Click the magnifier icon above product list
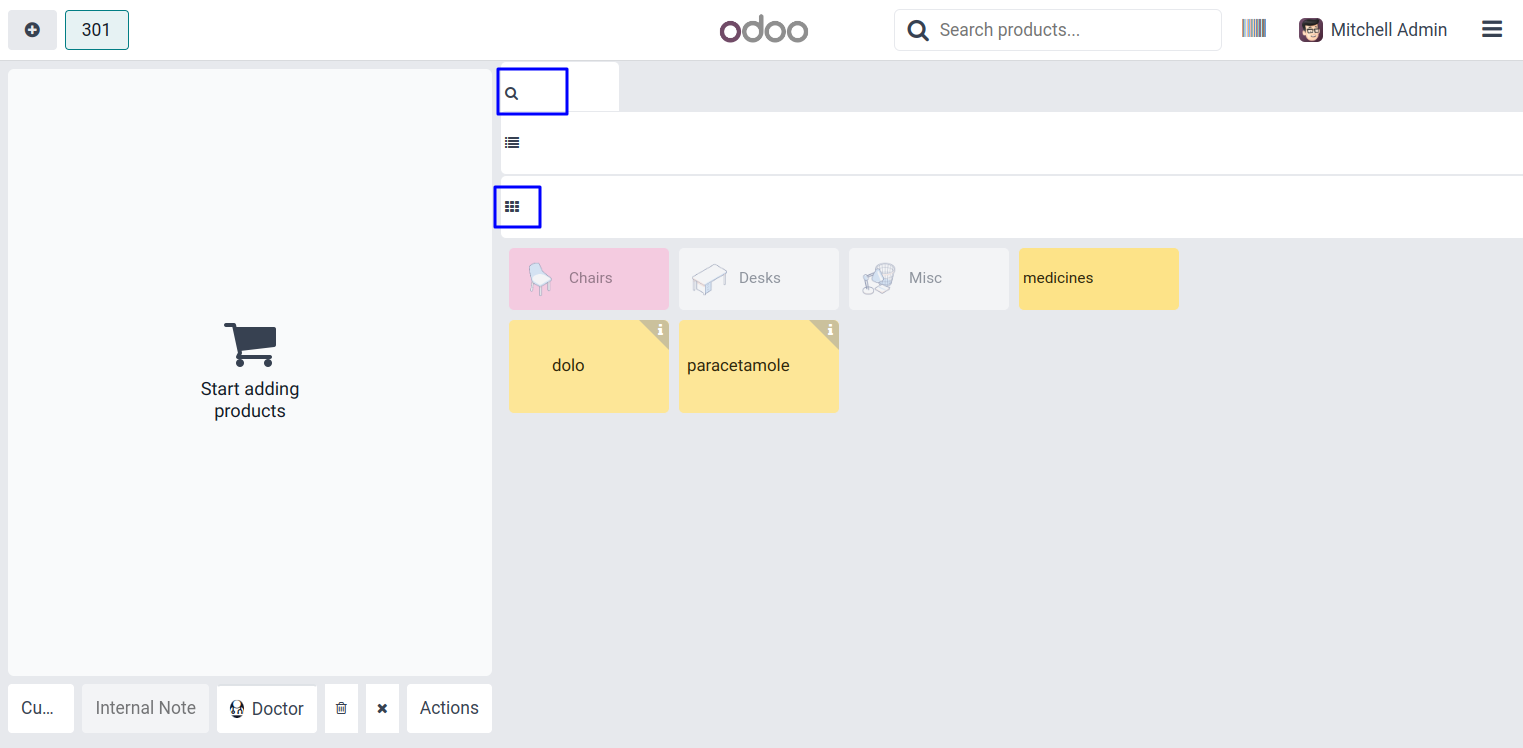The image size is (1523, 748). coord(512,94)
